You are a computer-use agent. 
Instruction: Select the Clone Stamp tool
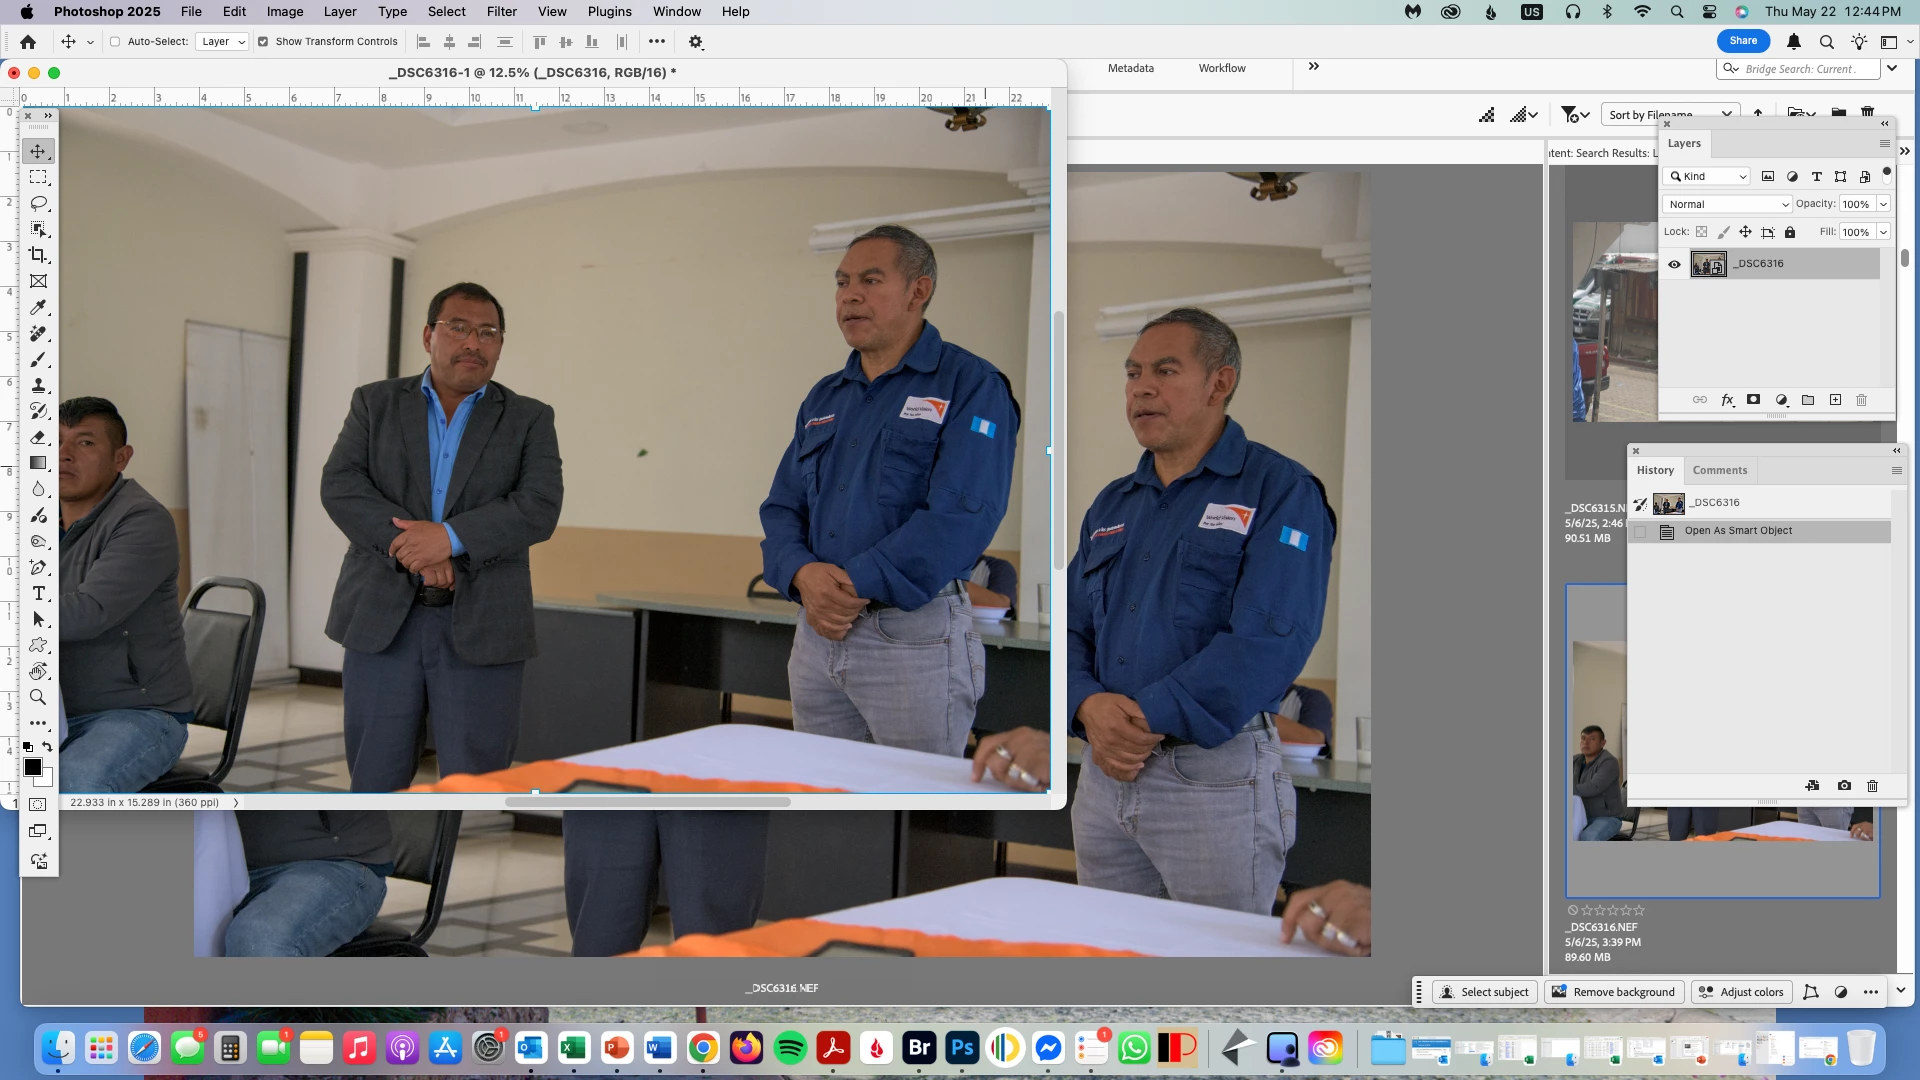[38, 385]
